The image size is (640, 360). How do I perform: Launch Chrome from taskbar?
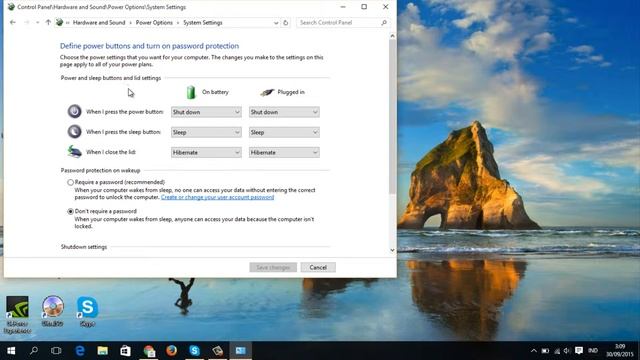[149, 351]
